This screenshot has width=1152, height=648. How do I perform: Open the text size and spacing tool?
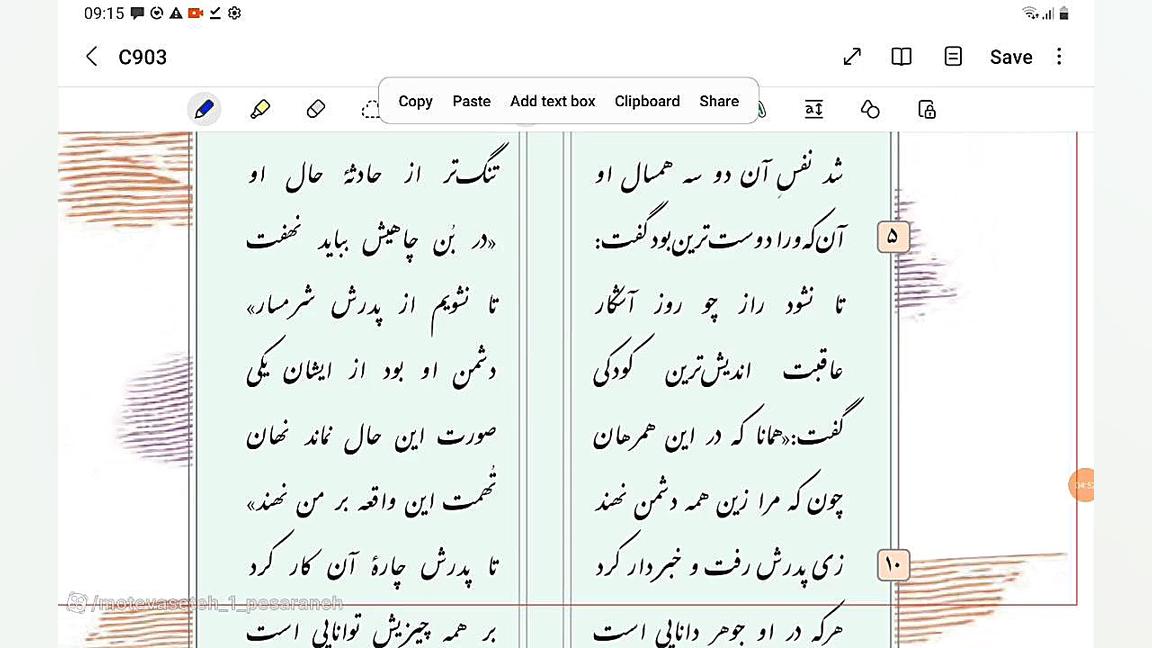coord(814,109)
